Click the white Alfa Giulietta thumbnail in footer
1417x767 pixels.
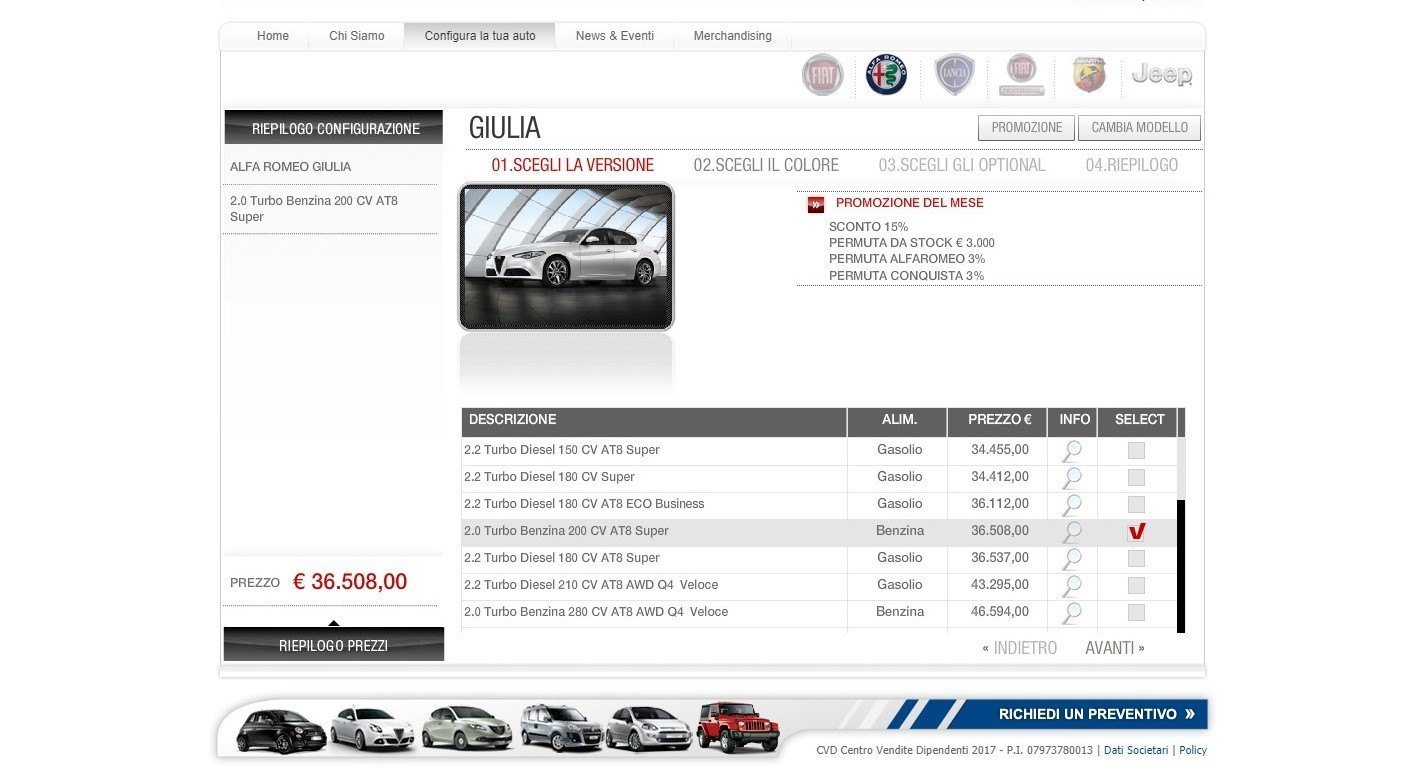tap(372, 729)
